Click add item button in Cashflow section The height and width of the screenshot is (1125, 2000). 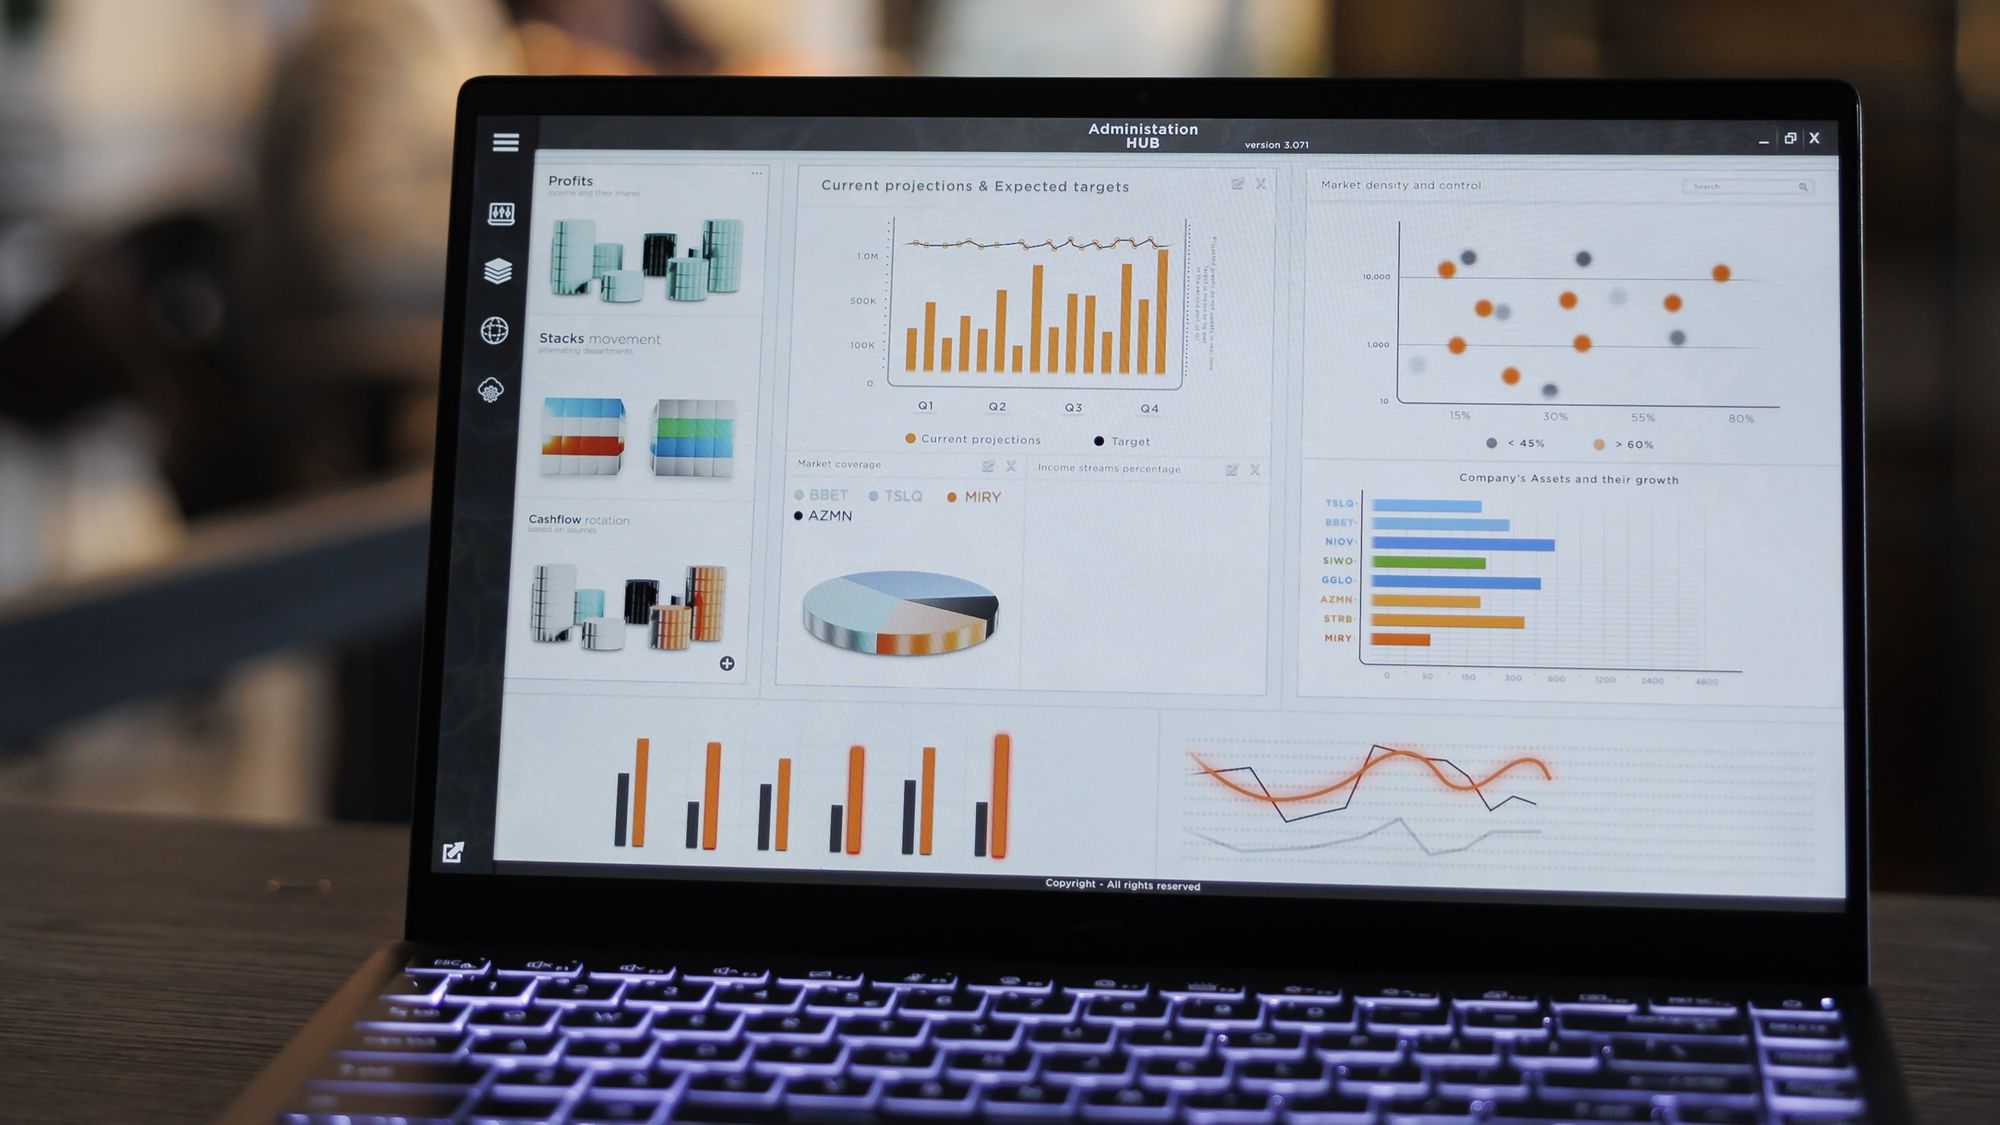click(x=729, y=665)
